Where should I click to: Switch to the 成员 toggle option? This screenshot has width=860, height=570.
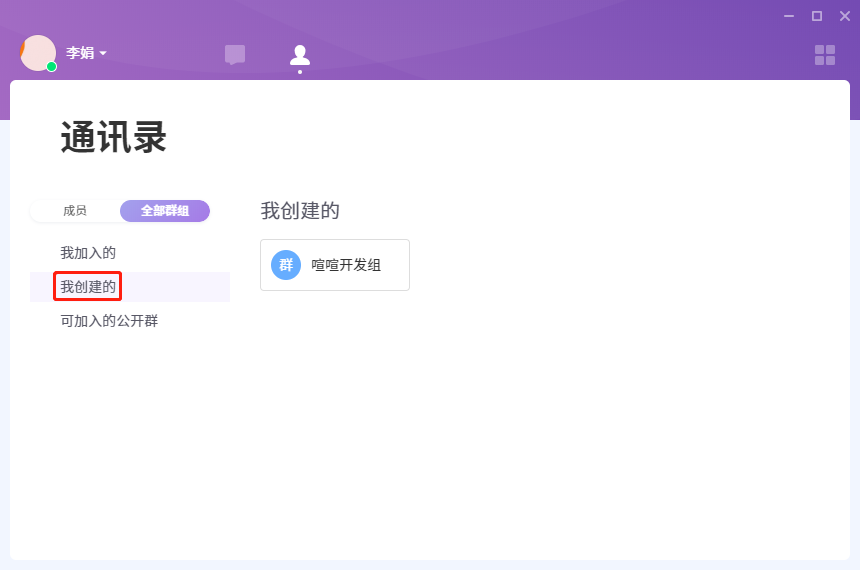tap(75, 211)
